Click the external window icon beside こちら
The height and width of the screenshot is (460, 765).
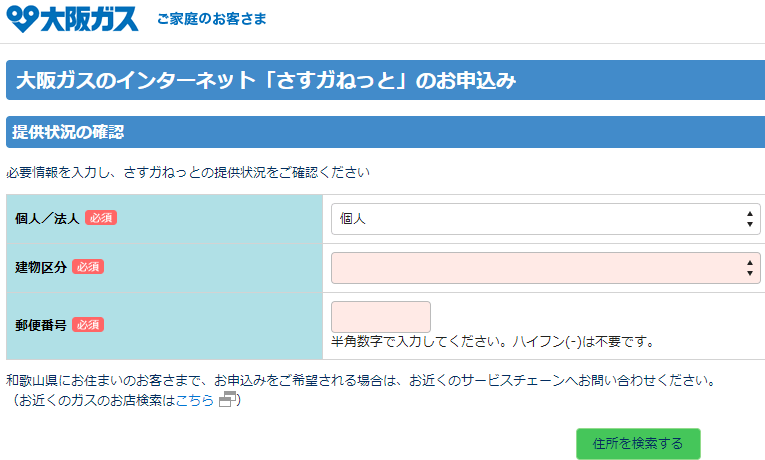click(227, 399)
